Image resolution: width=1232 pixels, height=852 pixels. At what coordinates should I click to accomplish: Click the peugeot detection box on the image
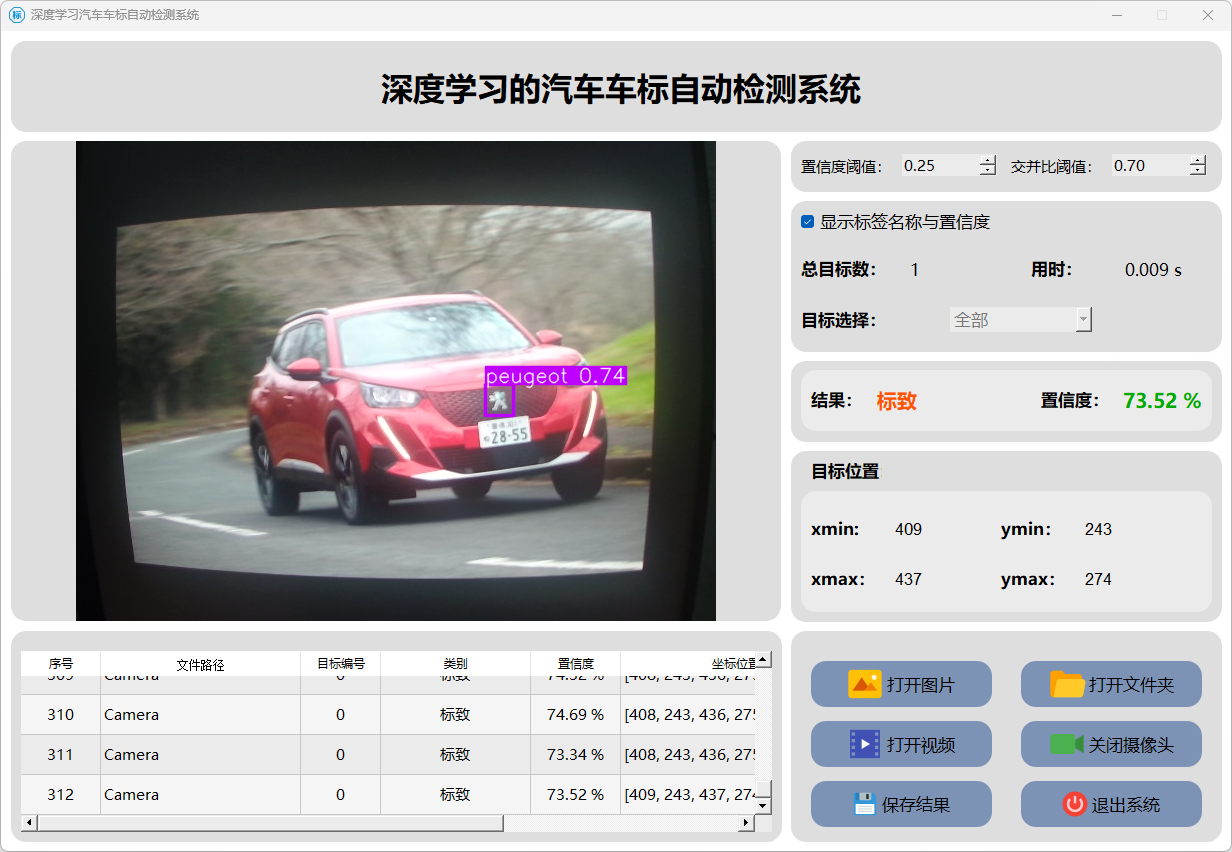coord(499,401)
